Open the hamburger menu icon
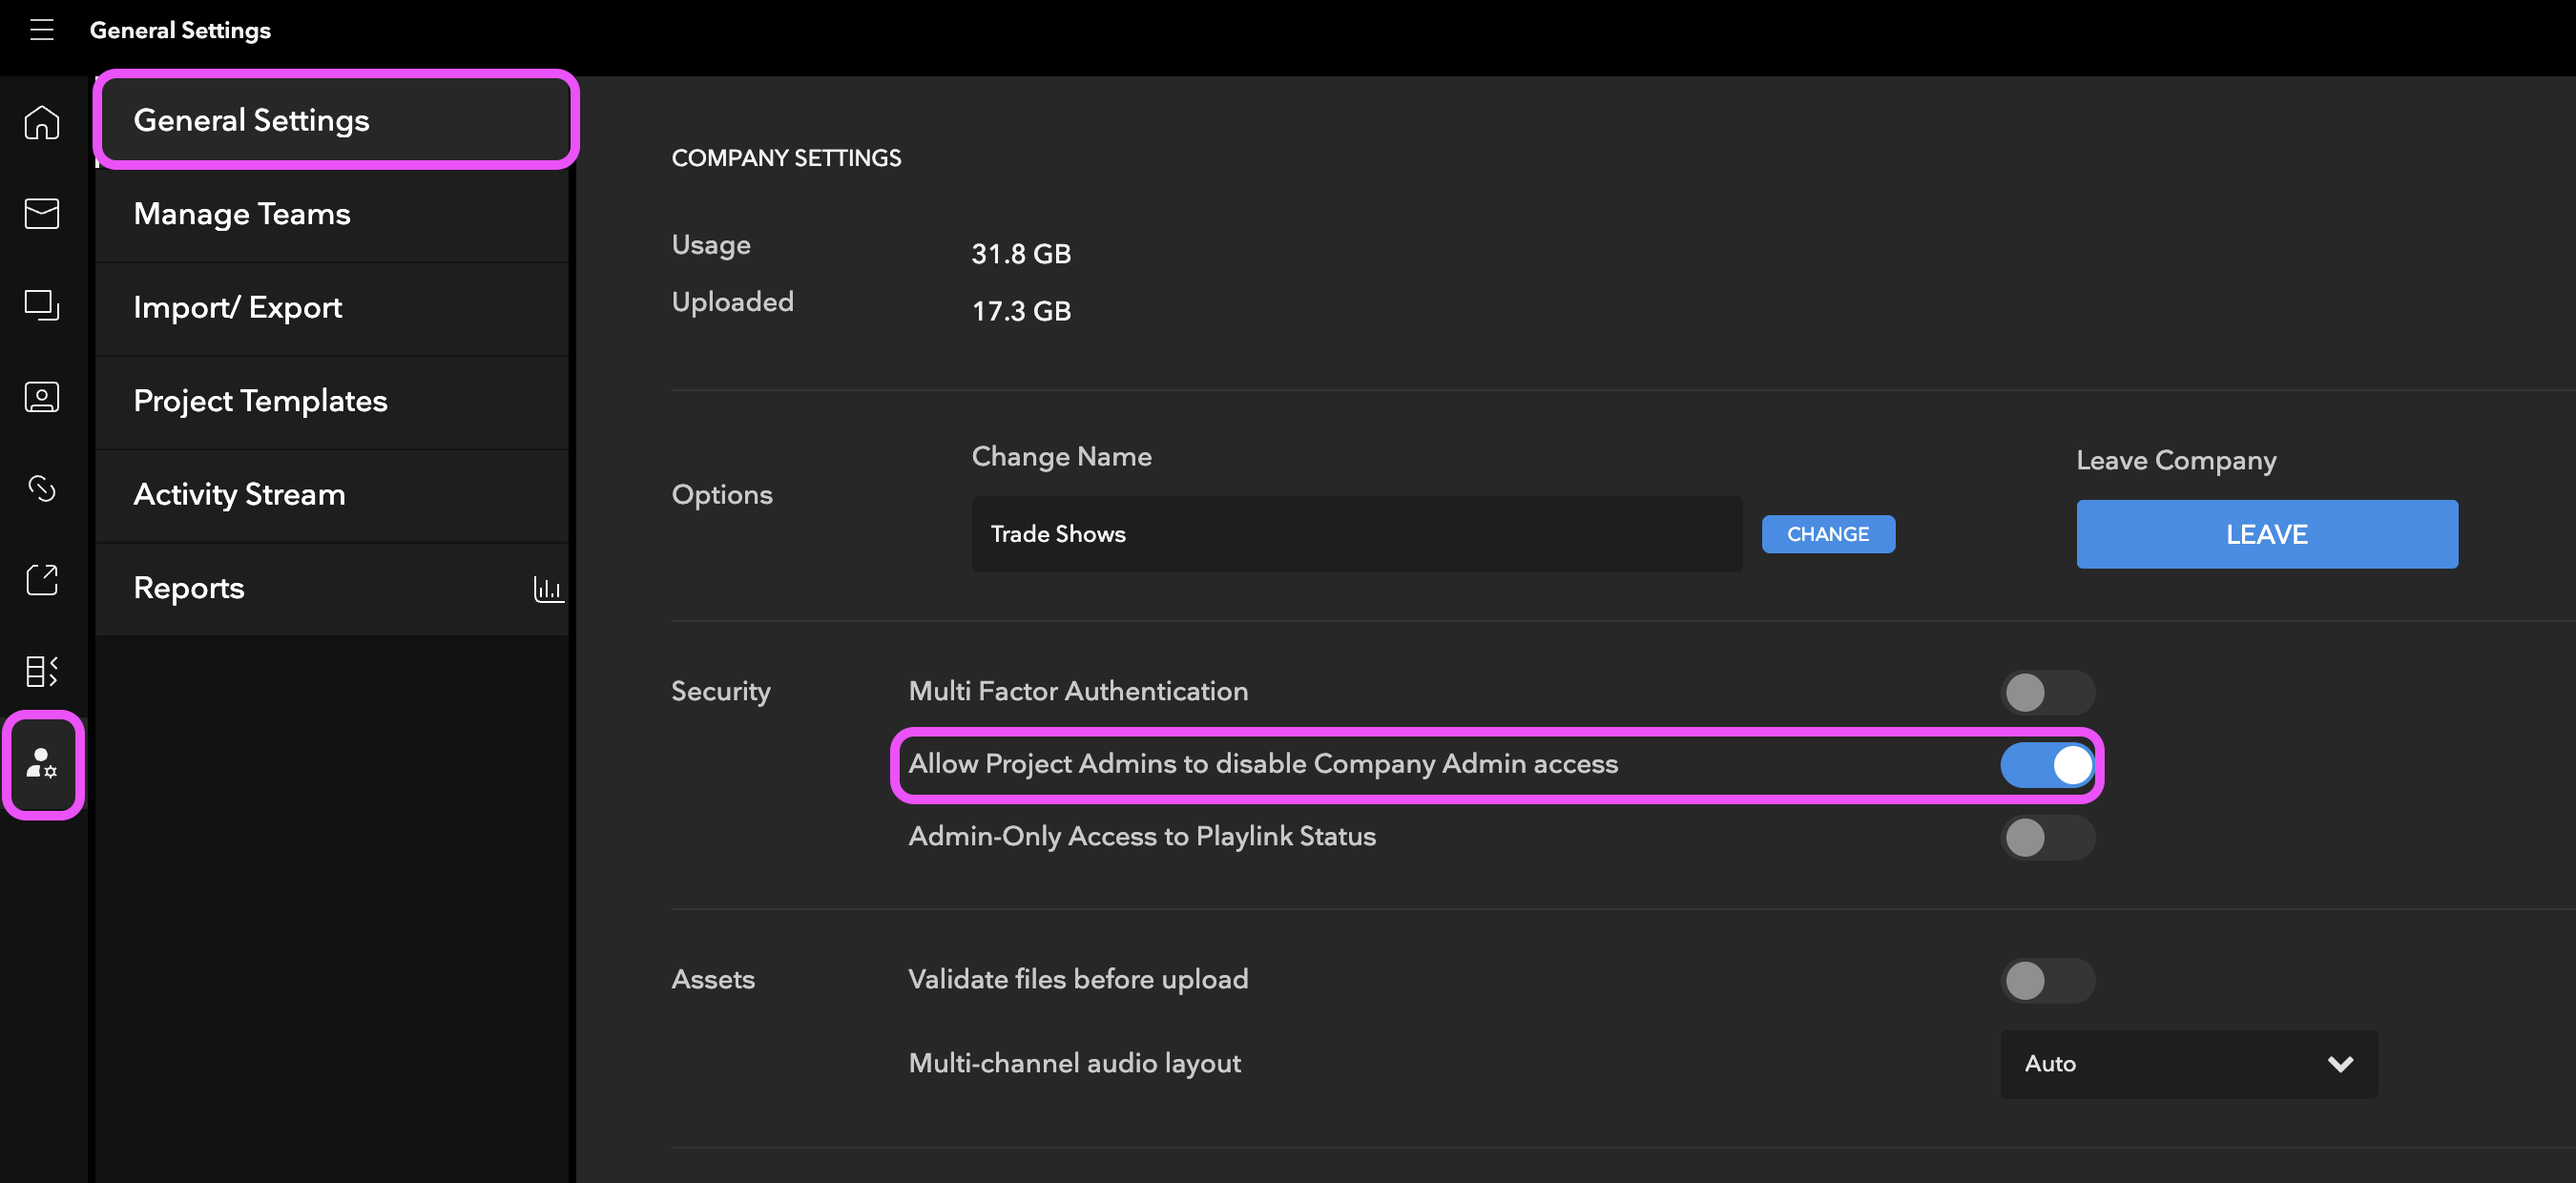 [x=41, y=30]
